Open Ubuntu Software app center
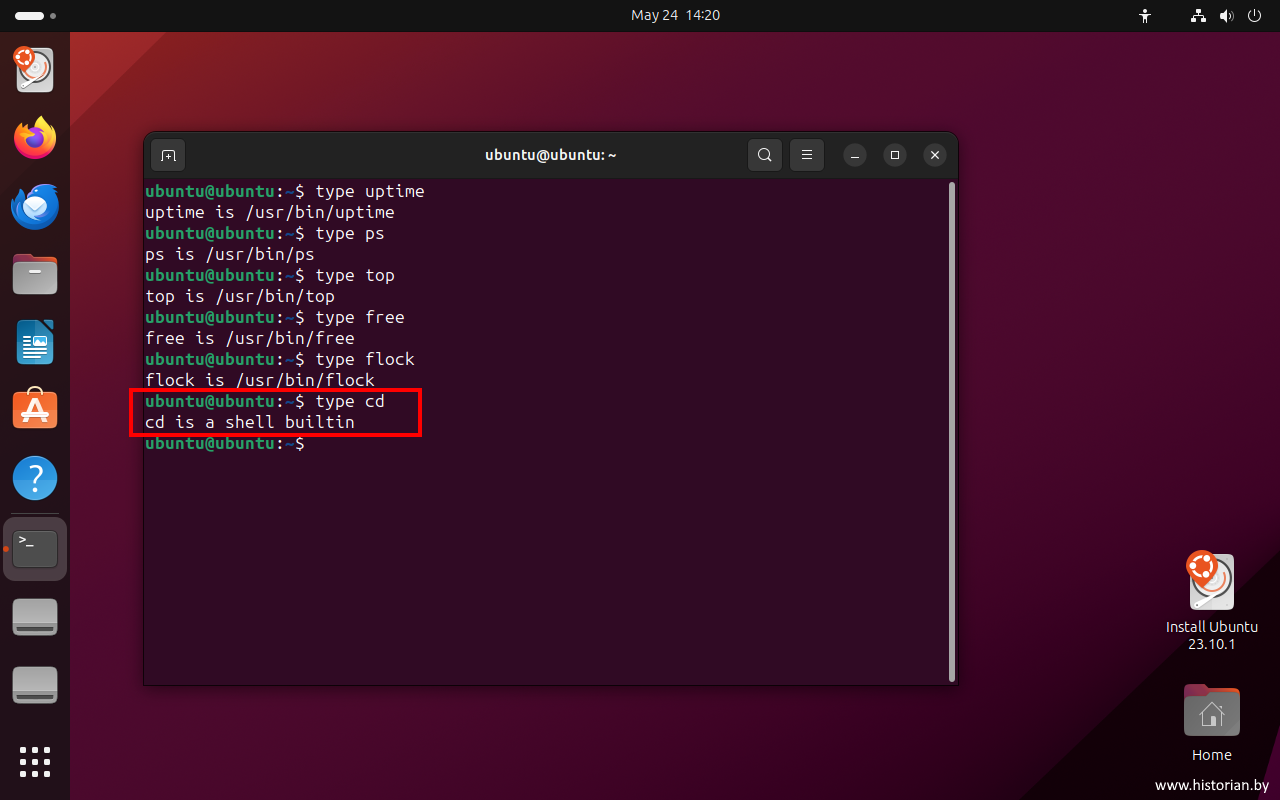This screenshot has height=800, width=1280. (35, 410)
